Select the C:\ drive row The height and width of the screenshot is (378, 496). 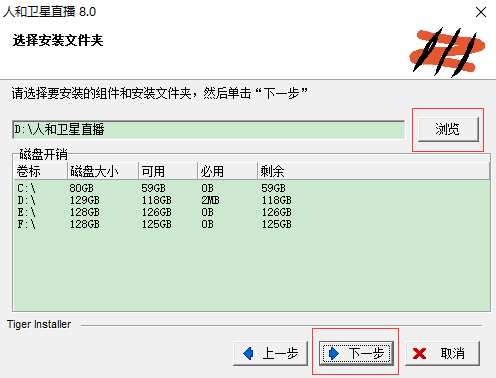[252, 188]
